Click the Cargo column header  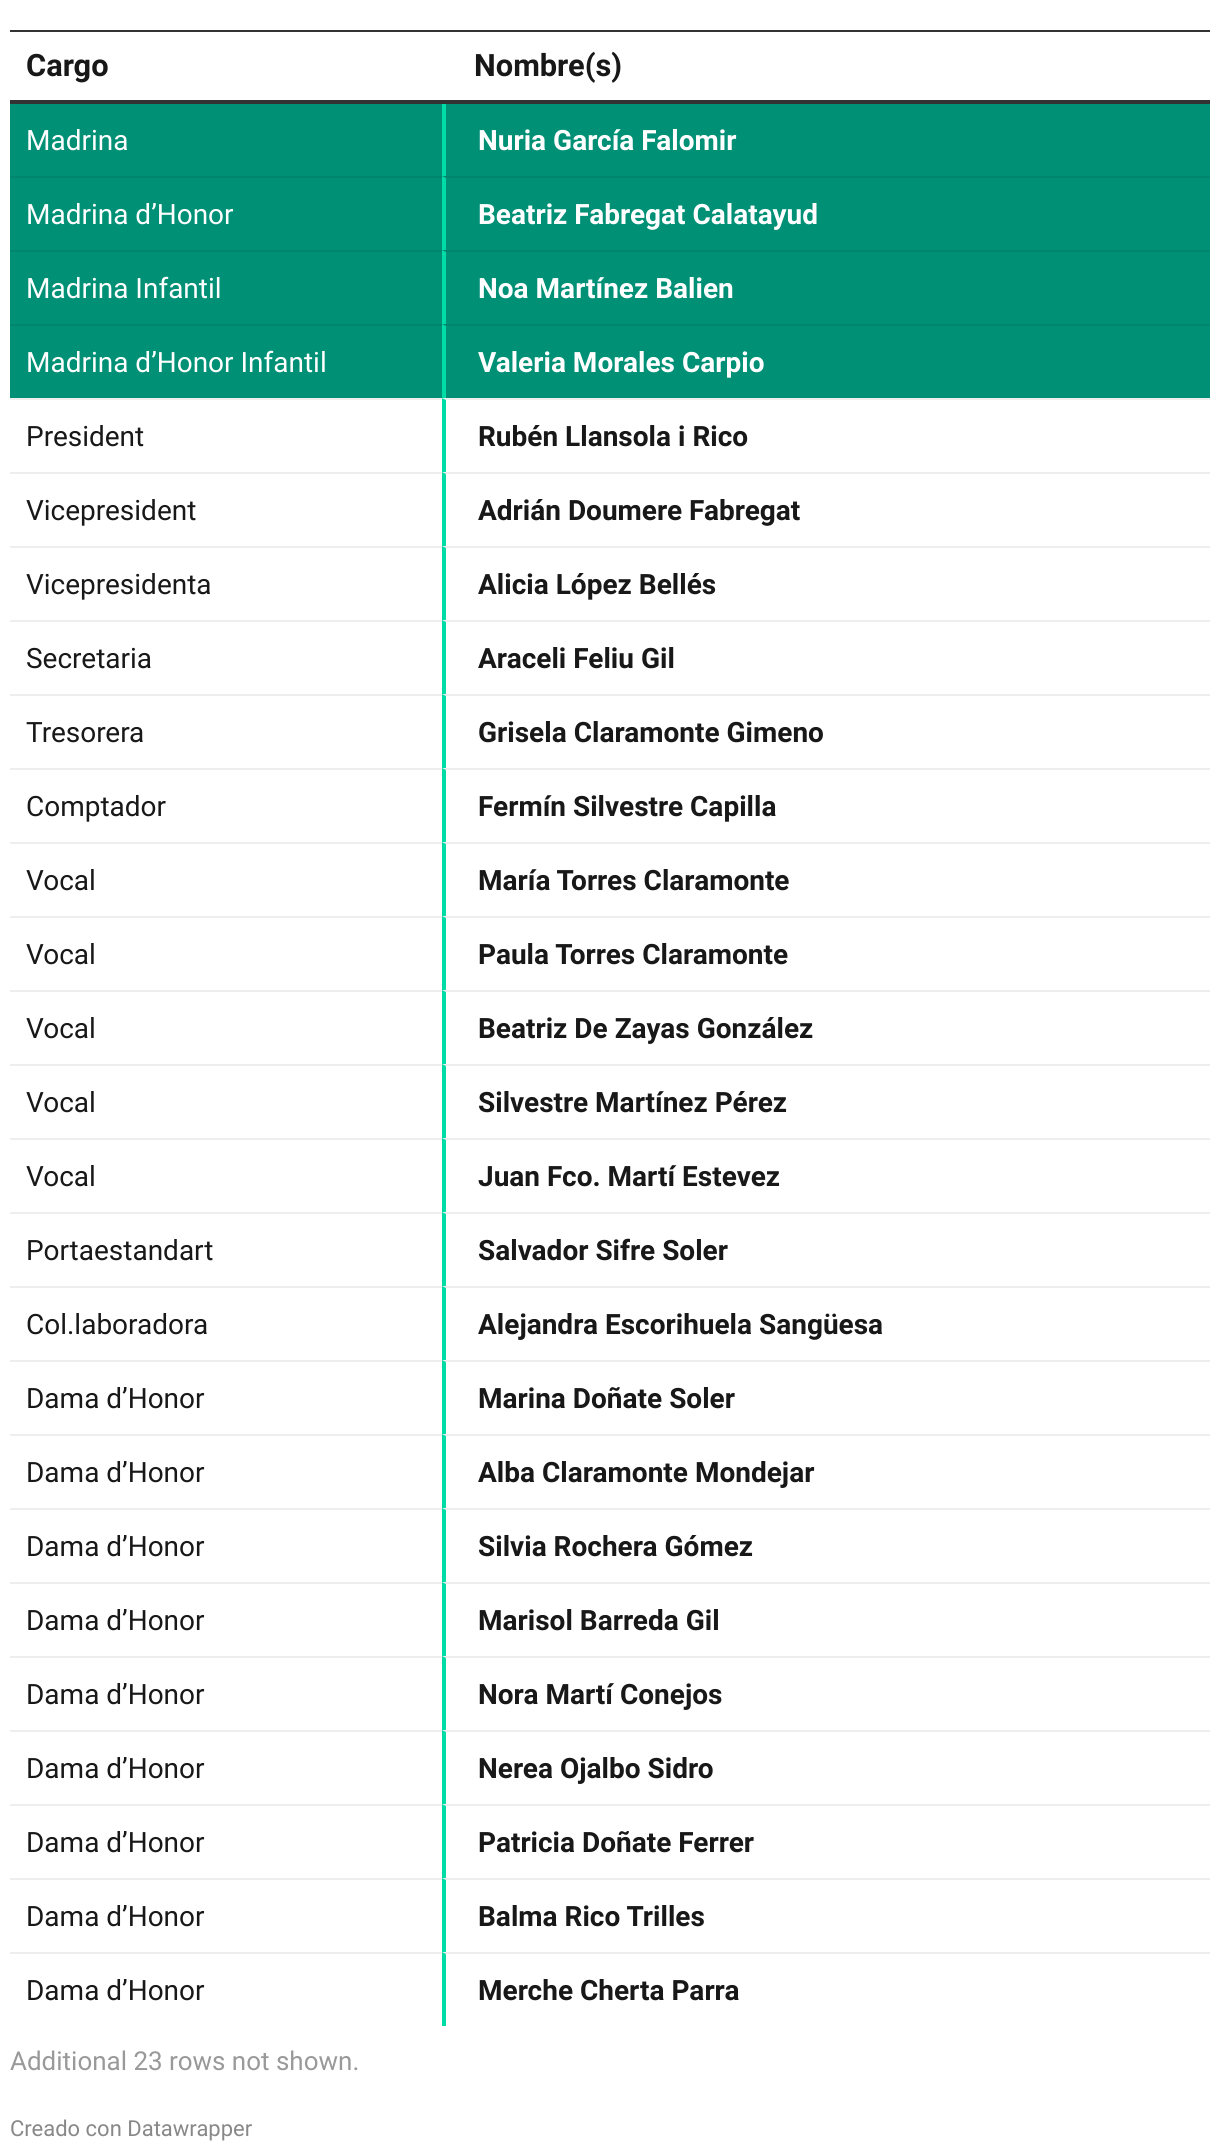67,66
